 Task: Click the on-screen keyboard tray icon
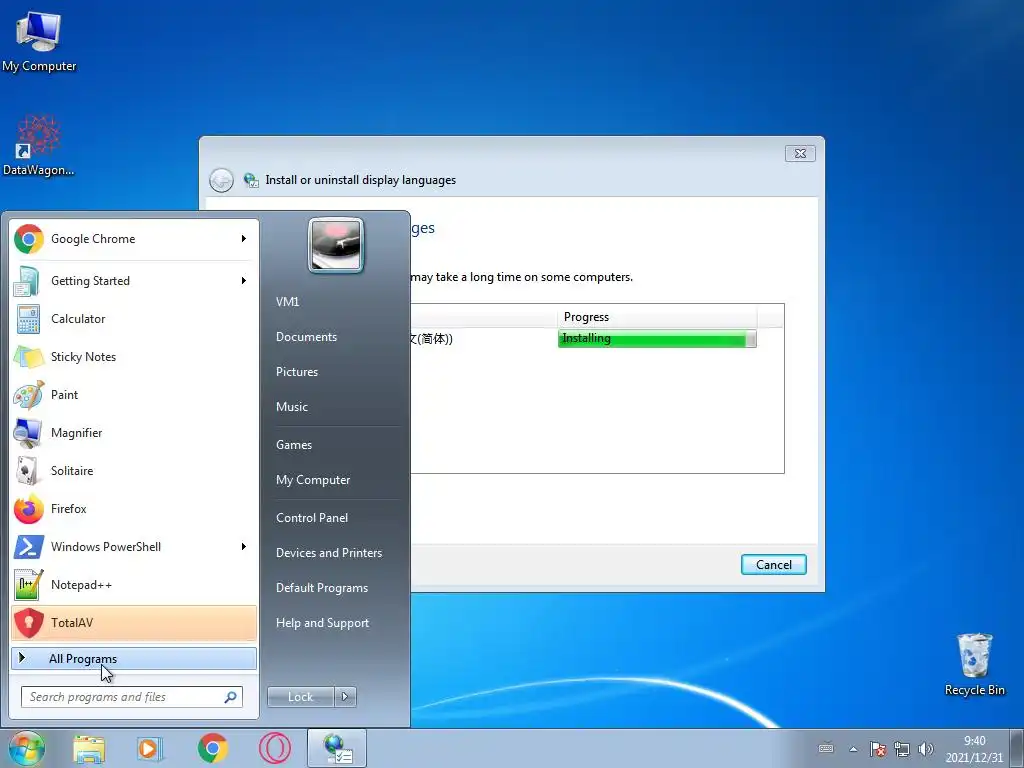click(826, 748)
